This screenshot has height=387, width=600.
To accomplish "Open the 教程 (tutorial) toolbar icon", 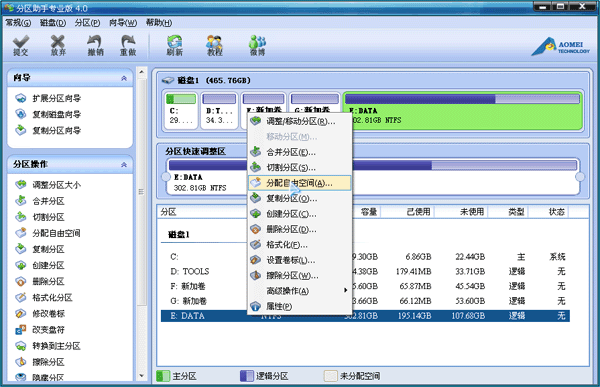I will tap(215, 46).
